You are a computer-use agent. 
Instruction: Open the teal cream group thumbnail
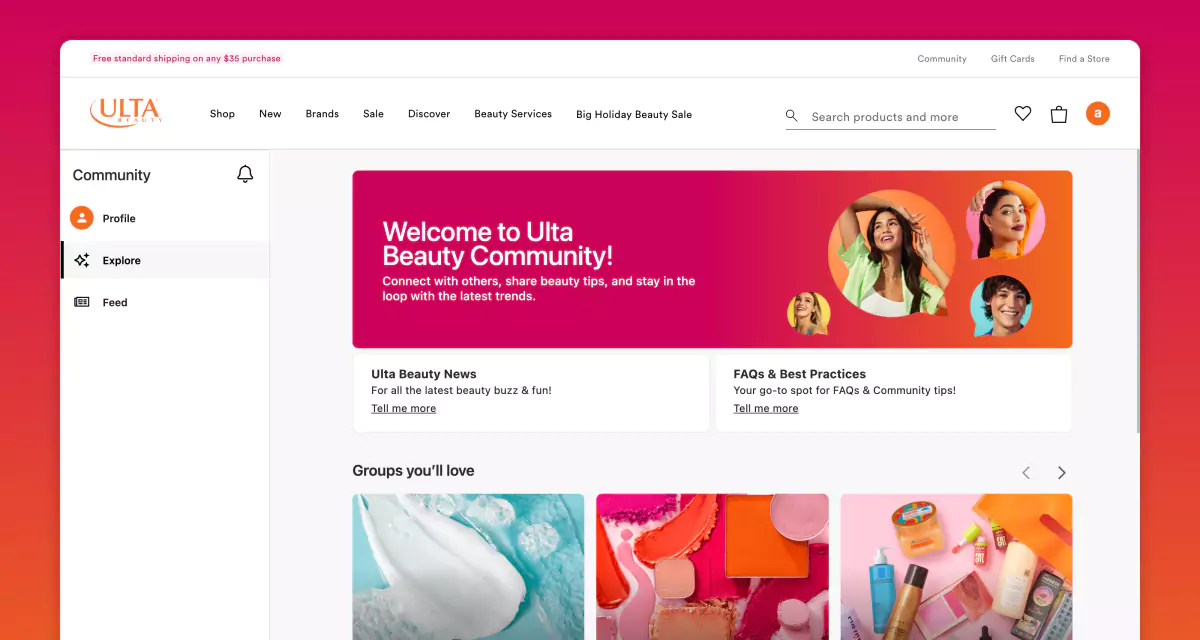point(468,566)
